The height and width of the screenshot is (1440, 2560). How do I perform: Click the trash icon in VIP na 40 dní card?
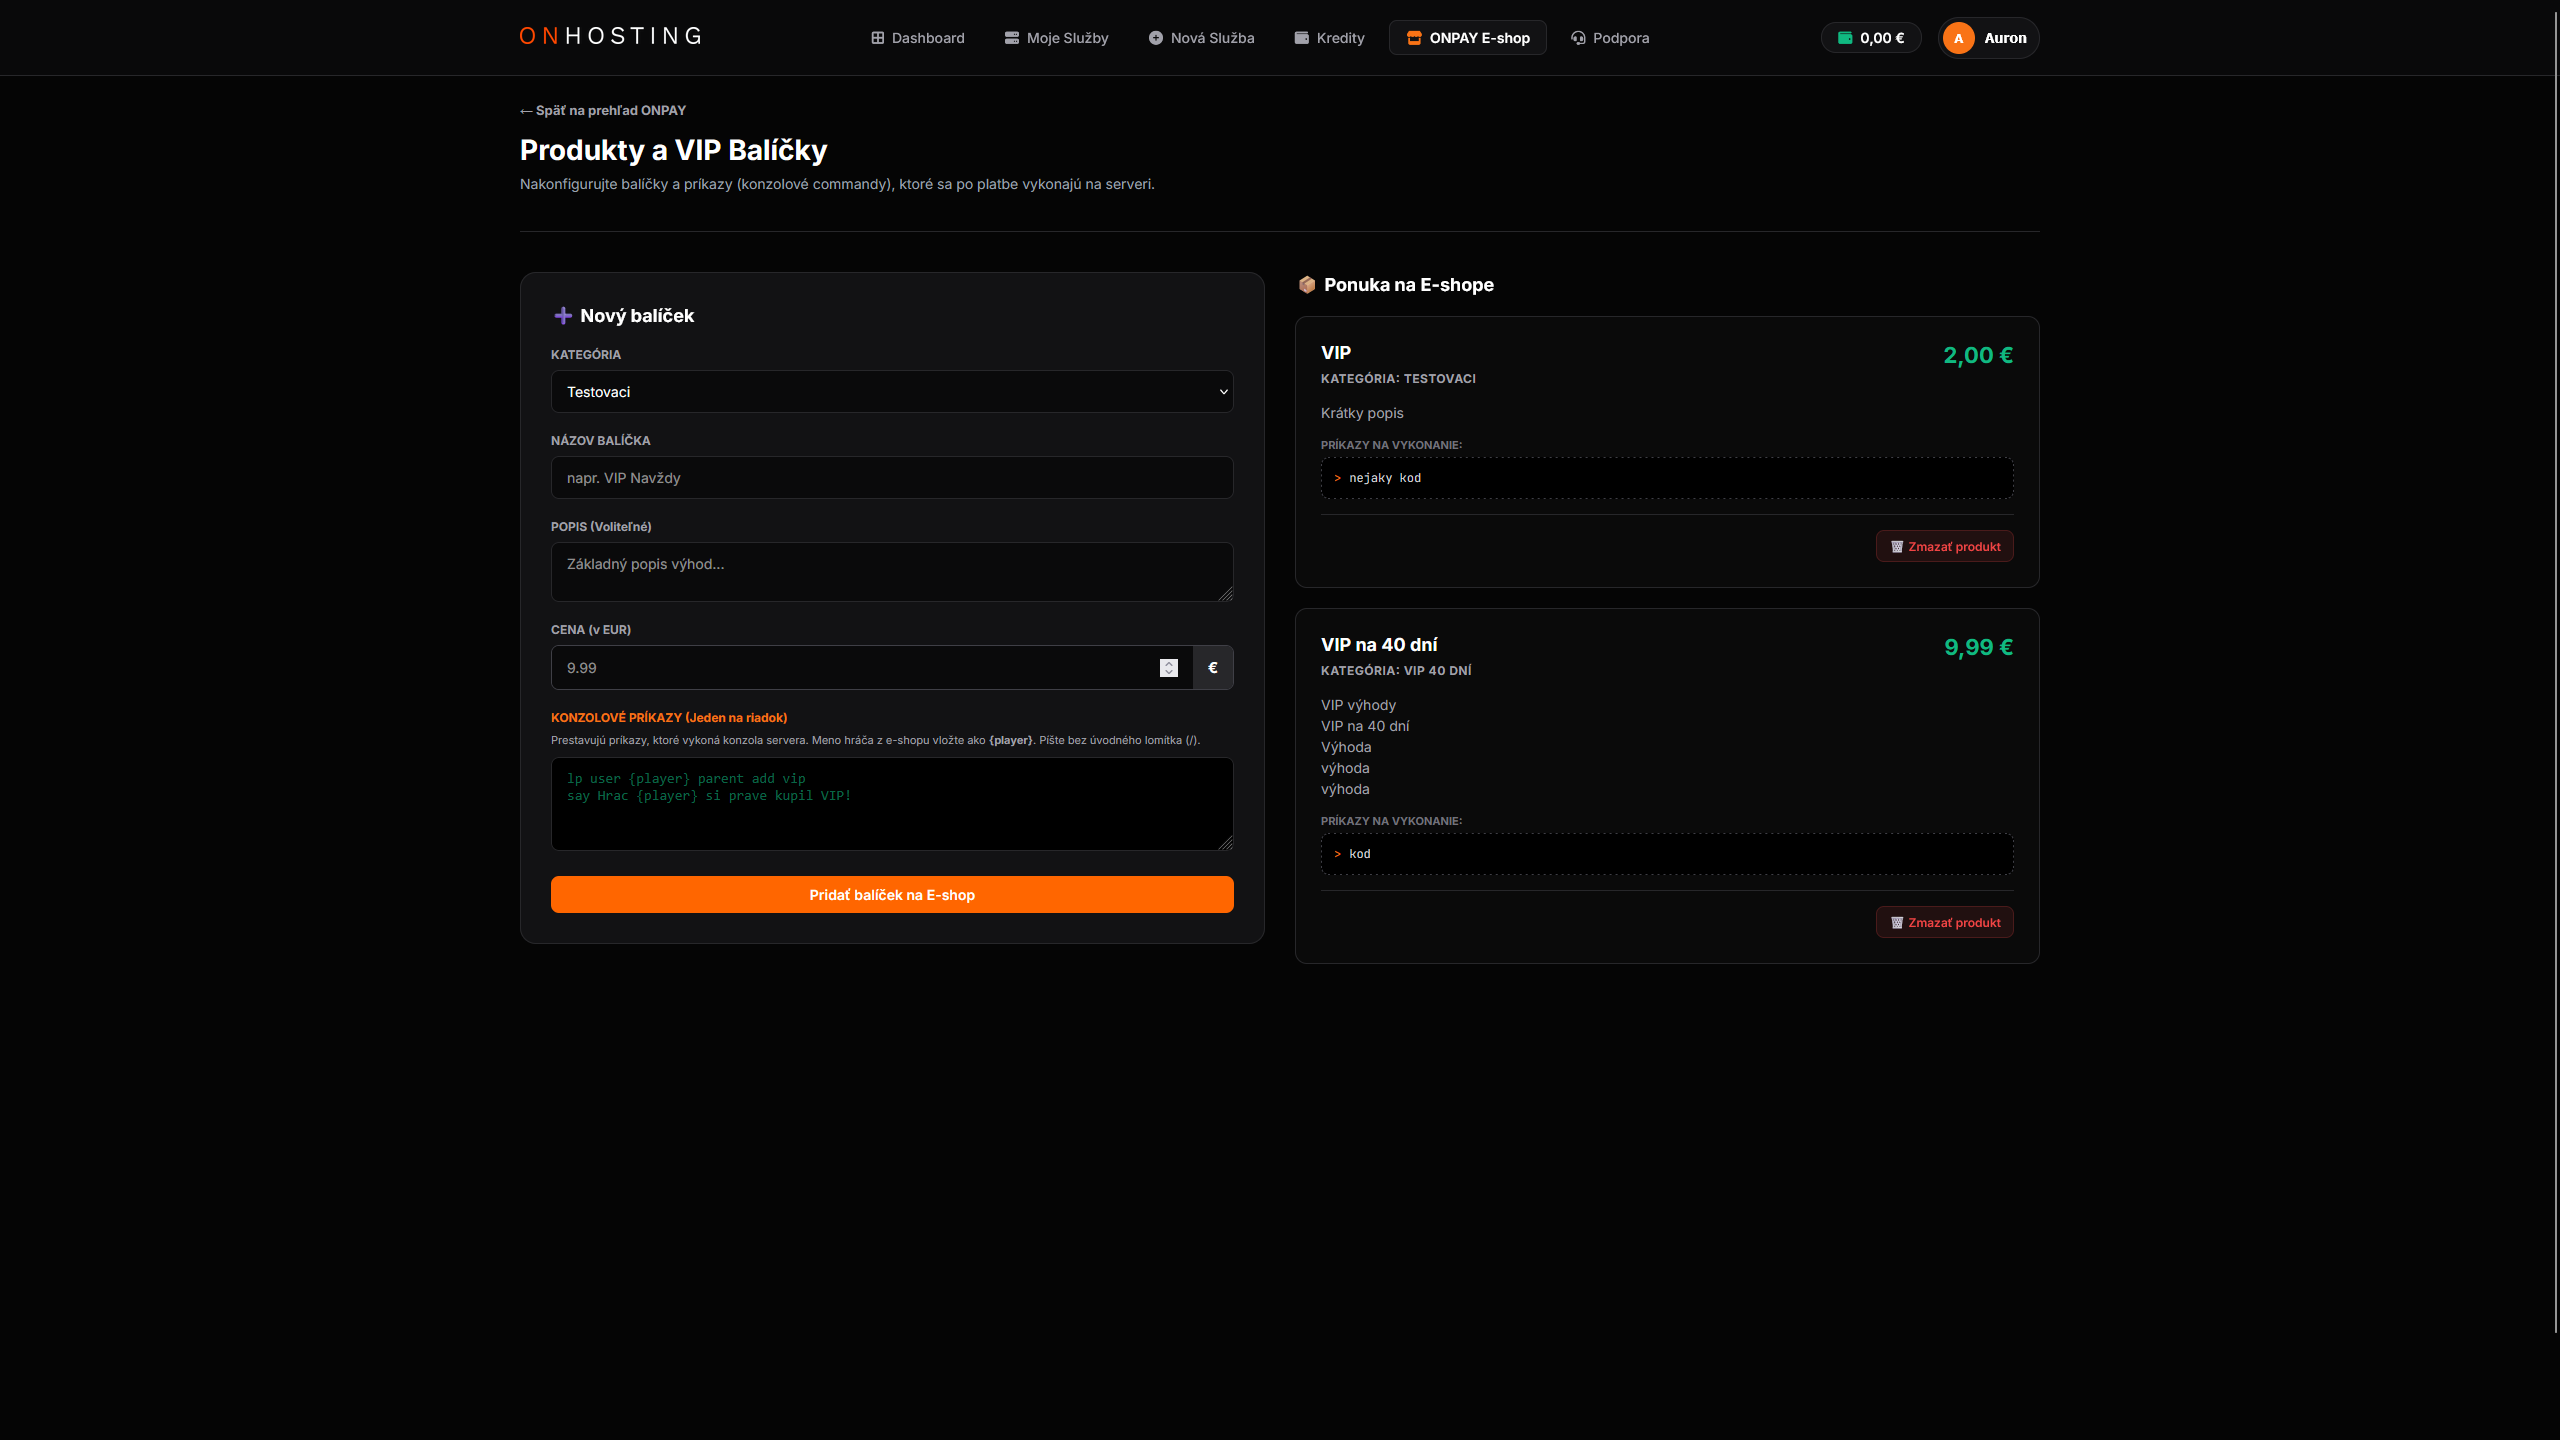tap(1897, 923)
